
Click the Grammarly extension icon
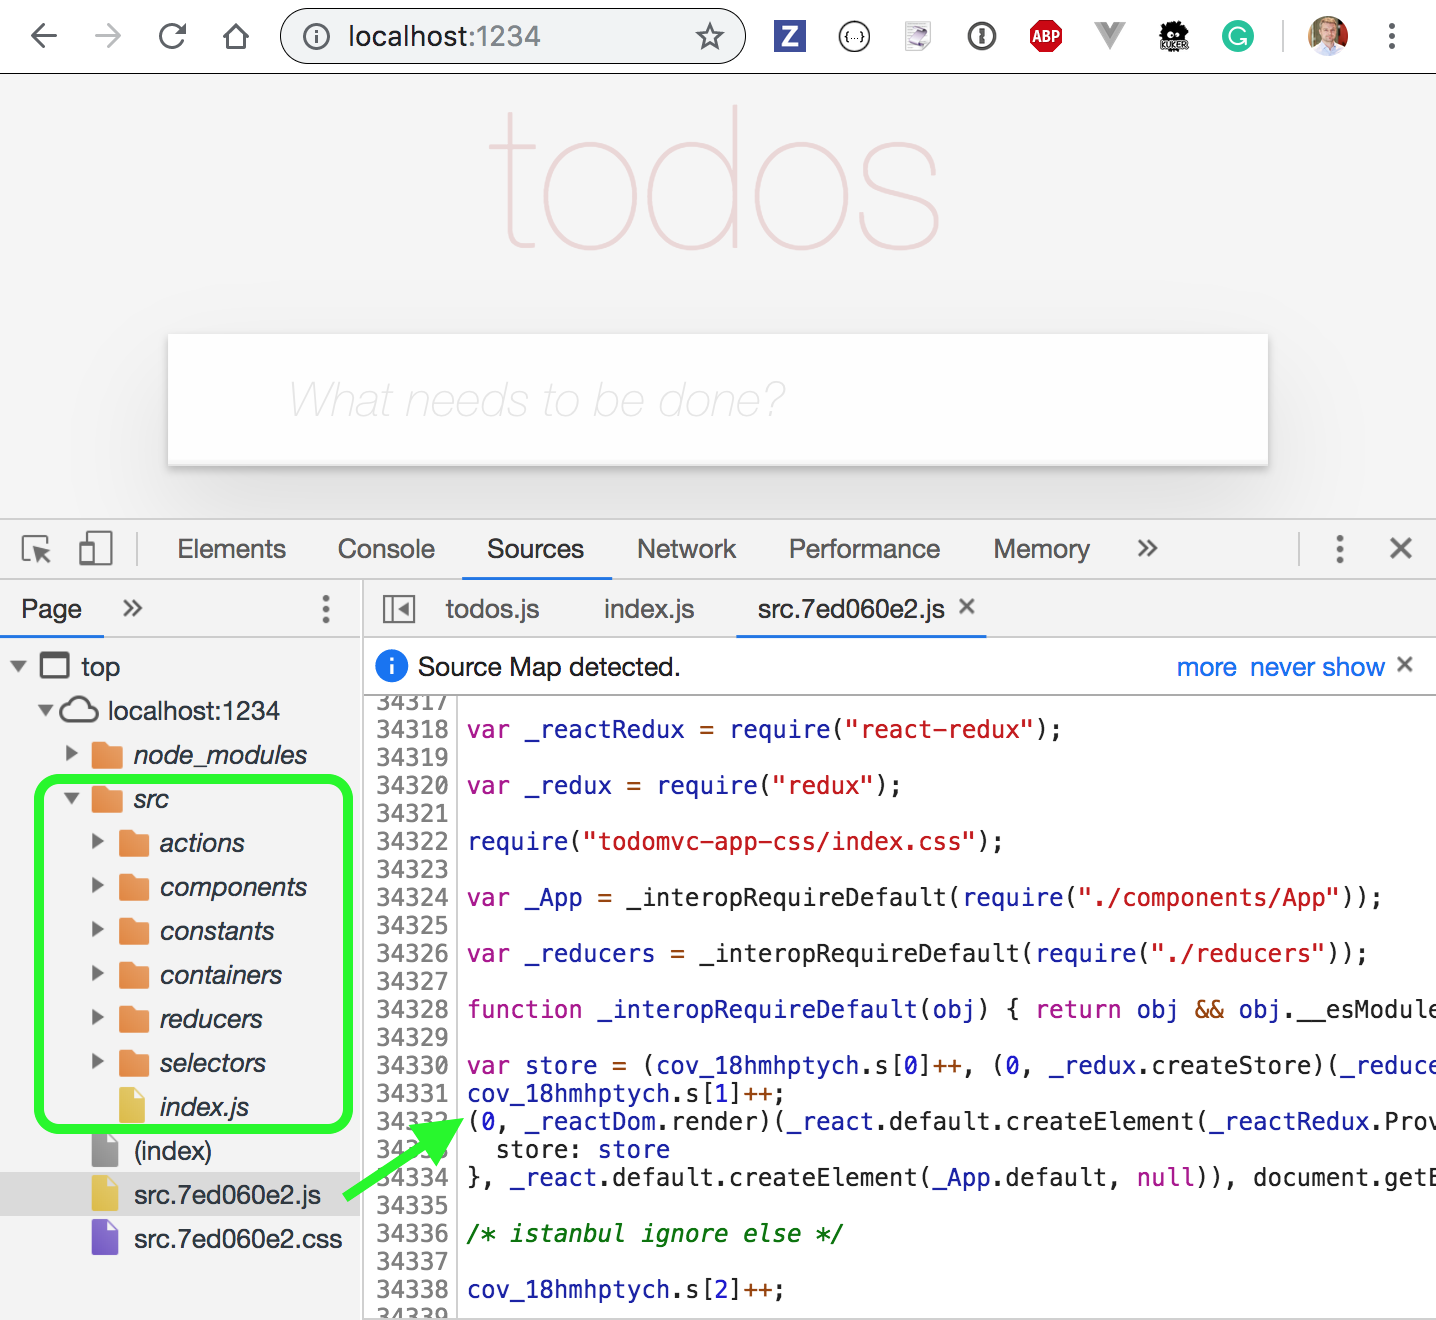(x=1238, y=36)
